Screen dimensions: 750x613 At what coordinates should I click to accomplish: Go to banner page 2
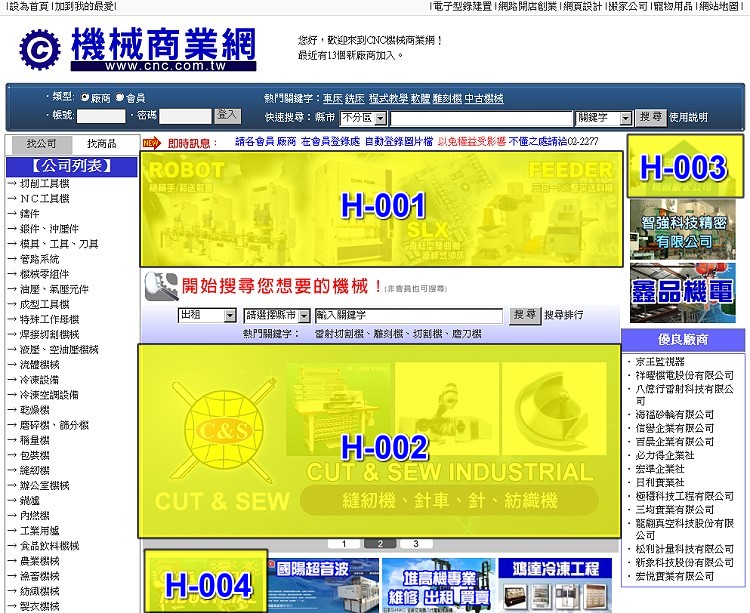click(x=380, y=544)
